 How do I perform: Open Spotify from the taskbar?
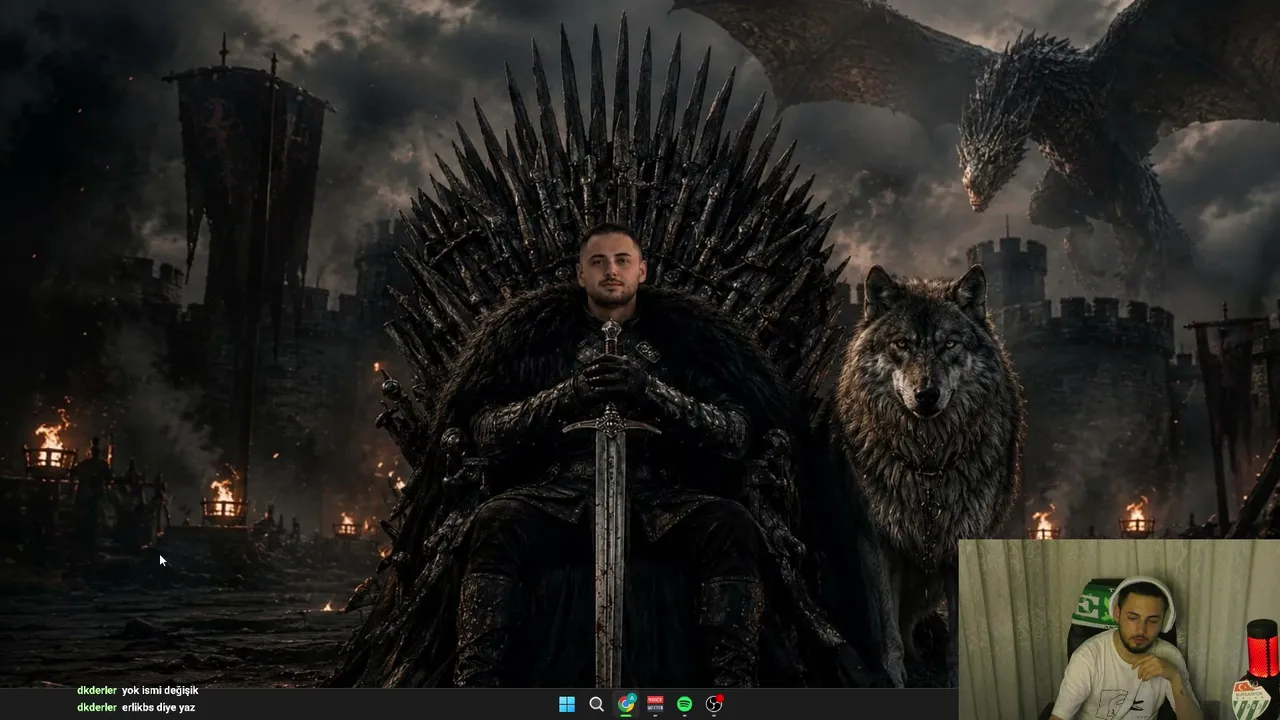(685, 704)
